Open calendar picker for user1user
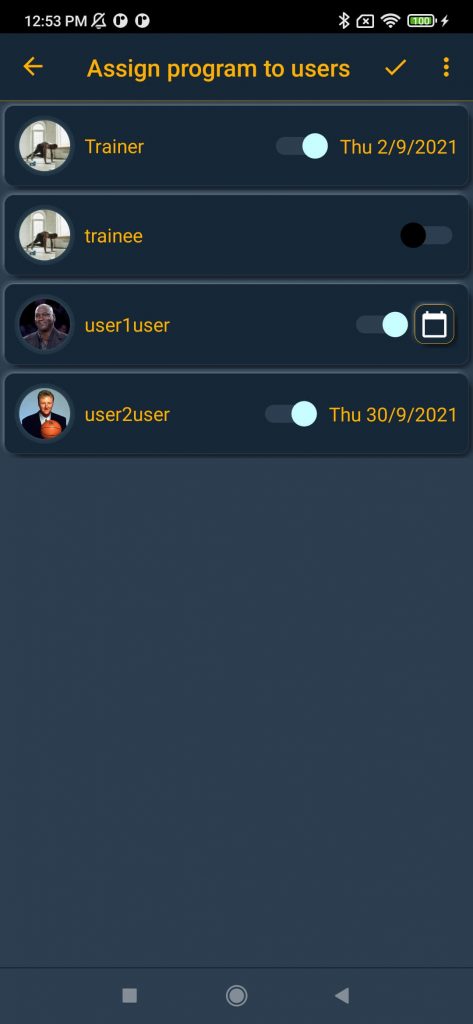The image size is (473, 1024). [434, 325]
